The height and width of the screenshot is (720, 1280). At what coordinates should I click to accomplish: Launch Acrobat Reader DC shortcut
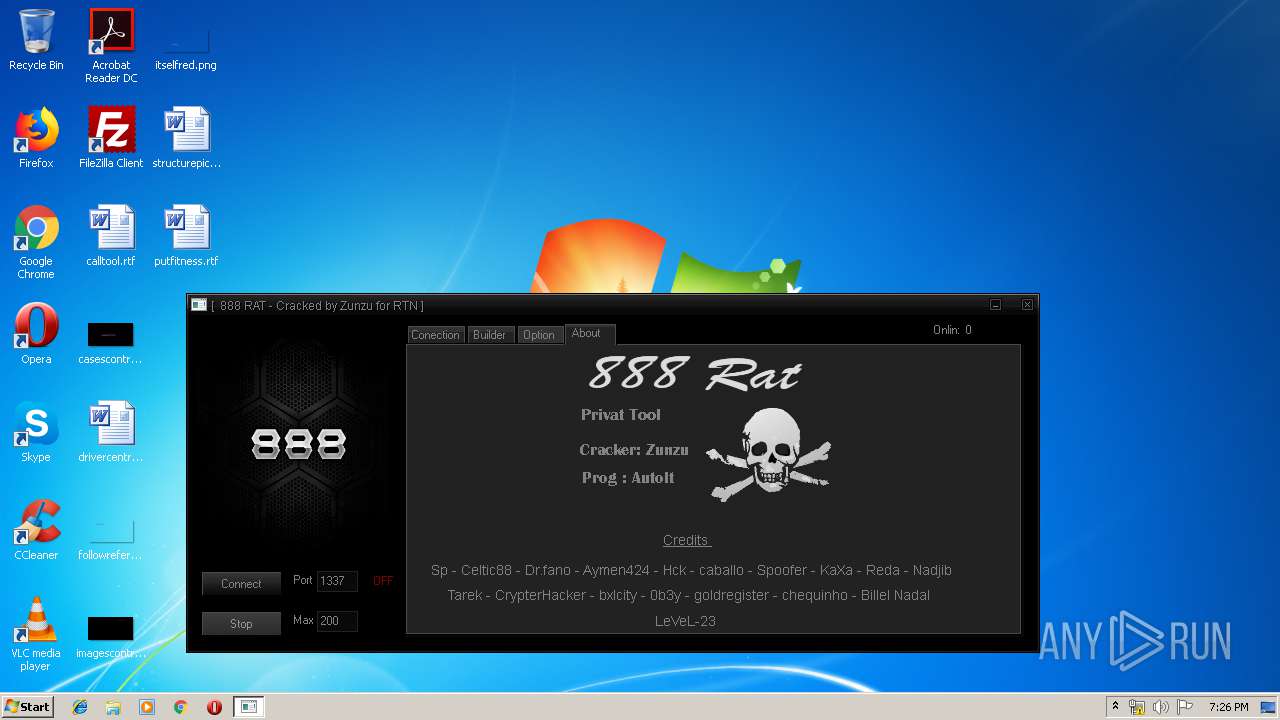tap(111, 46)
